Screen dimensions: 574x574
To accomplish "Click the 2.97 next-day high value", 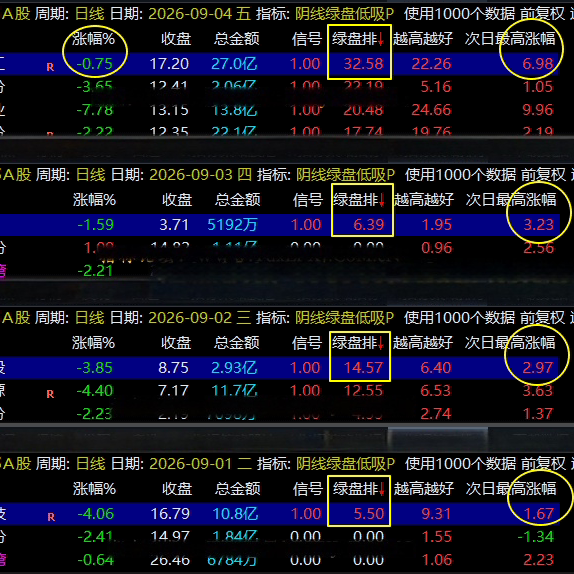I will click(x=538, y=368).
